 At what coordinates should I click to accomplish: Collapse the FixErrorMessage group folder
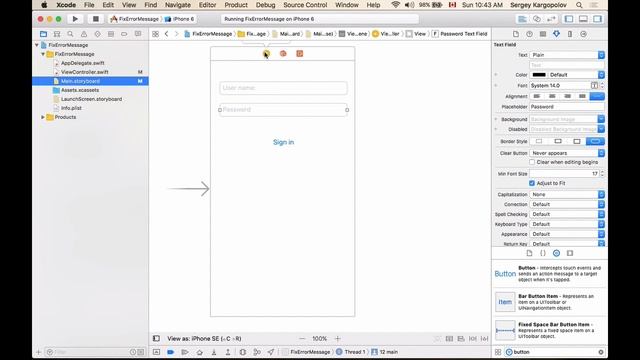coord(43,54)
